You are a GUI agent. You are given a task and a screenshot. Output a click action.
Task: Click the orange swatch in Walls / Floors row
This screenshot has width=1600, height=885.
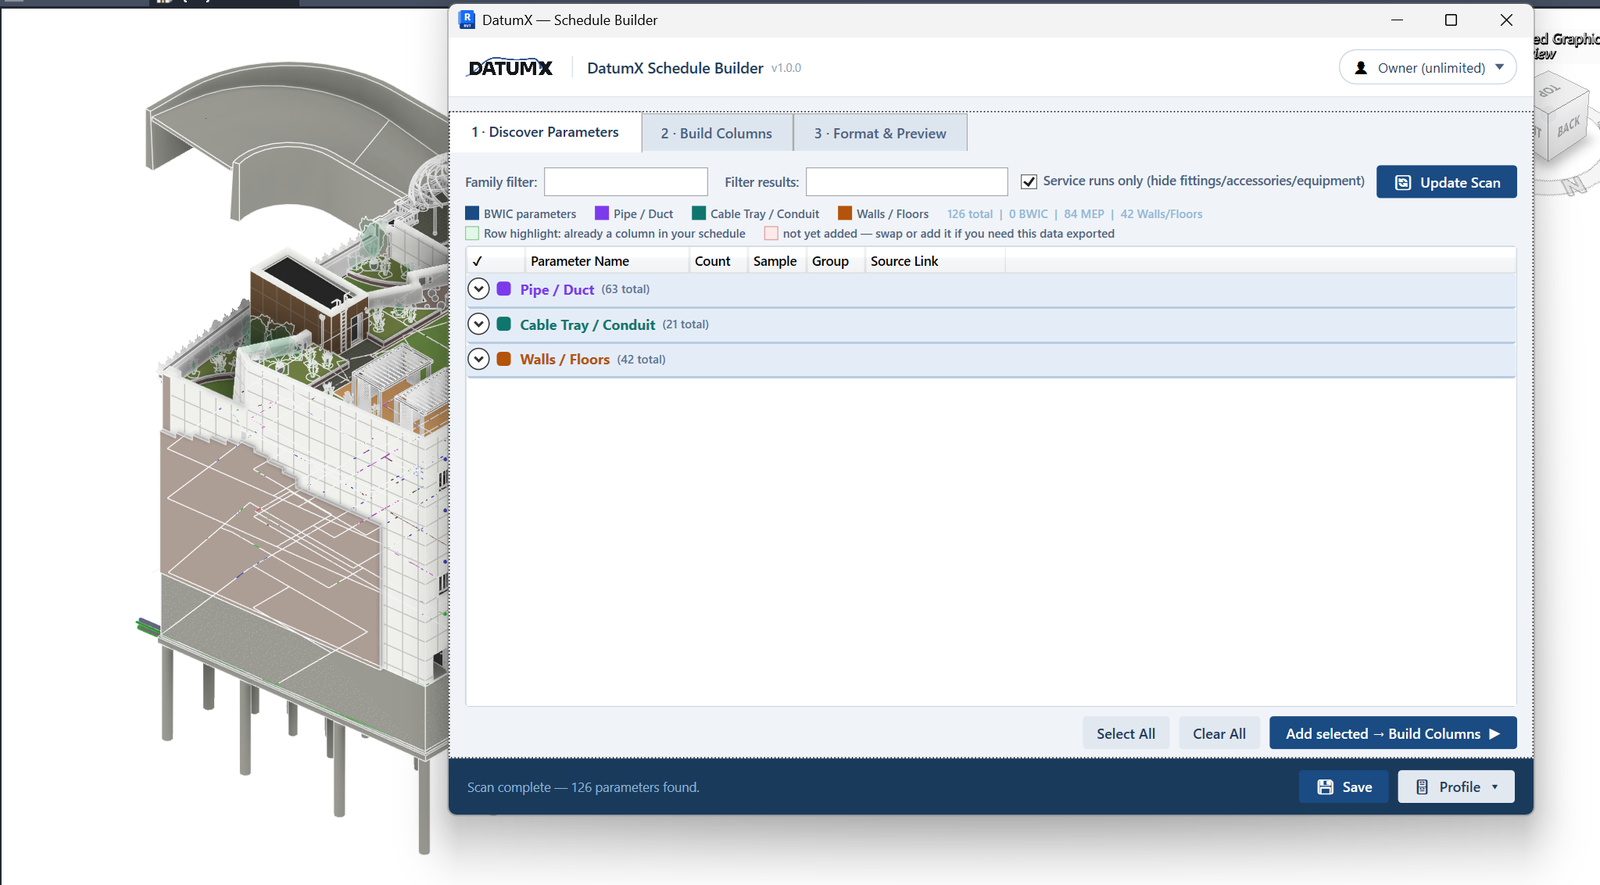click(x=504, y=359)
